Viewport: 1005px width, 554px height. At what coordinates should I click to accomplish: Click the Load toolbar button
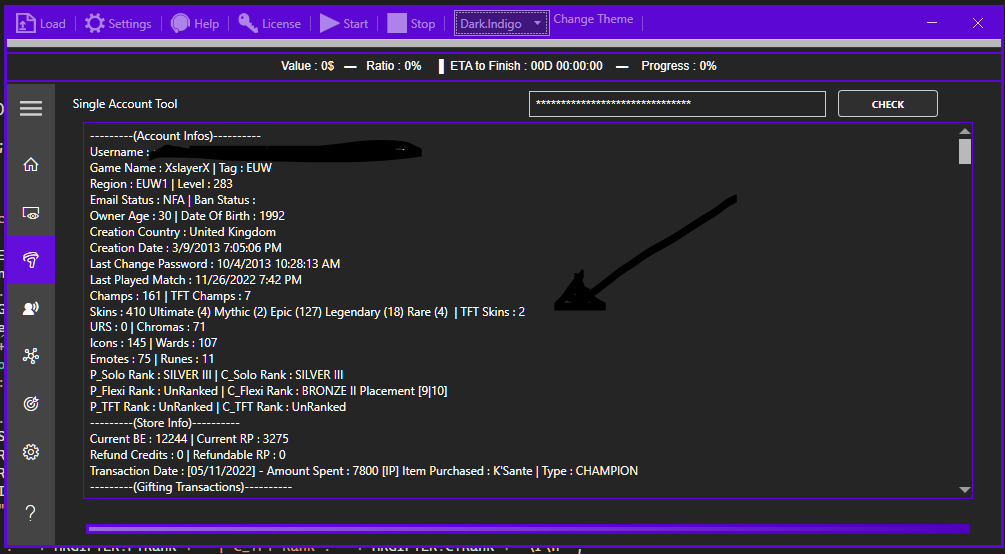(x=40, y=24)
